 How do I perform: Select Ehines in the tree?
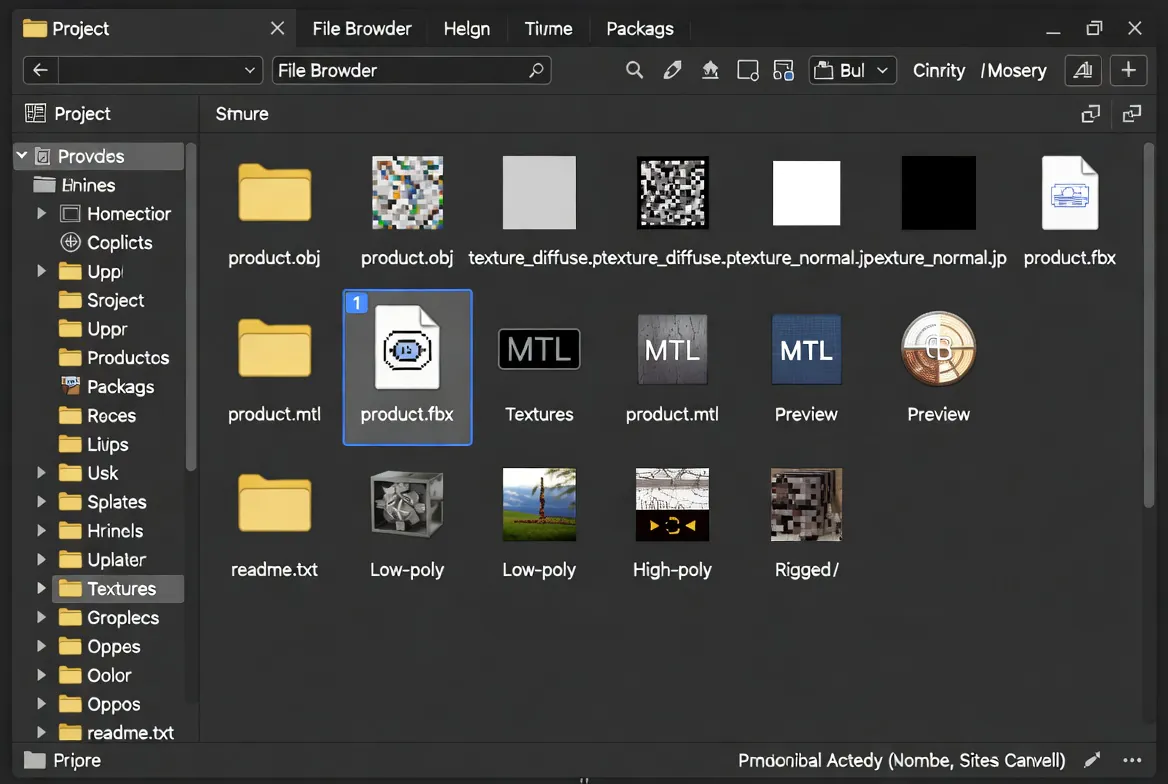point(89,185)
